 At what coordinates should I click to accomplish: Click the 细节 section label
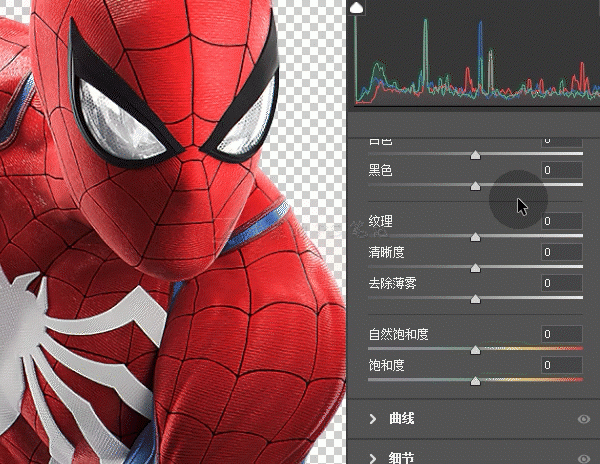click(401, 458)
